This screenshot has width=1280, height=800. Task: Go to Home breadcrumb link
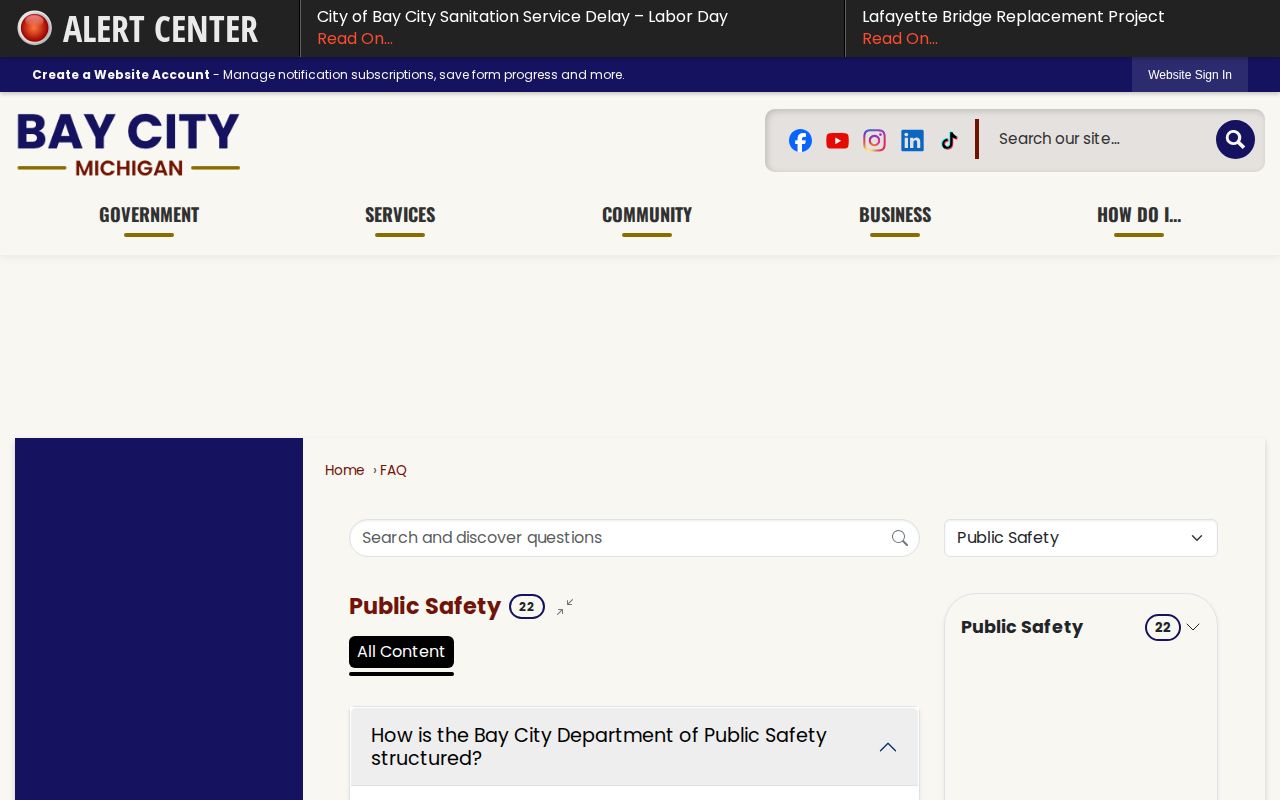coord(344,470)
